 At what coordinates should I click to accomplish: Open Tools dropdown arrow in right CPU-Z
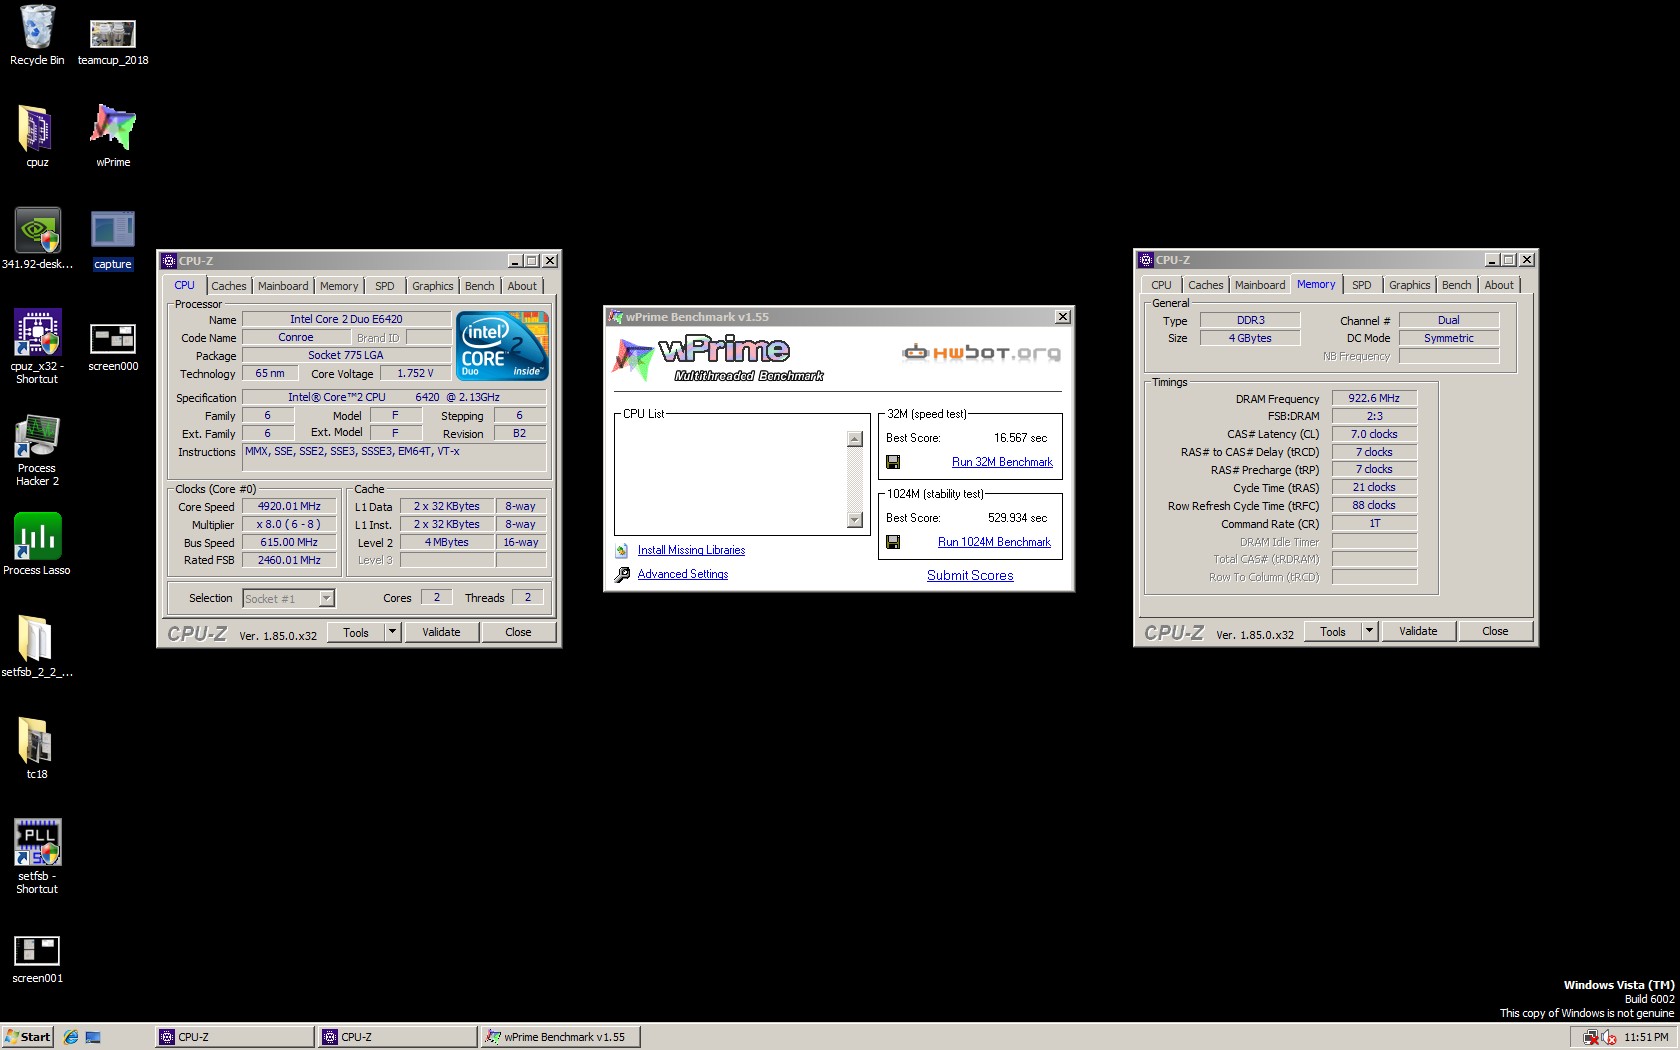(1370, 631)
